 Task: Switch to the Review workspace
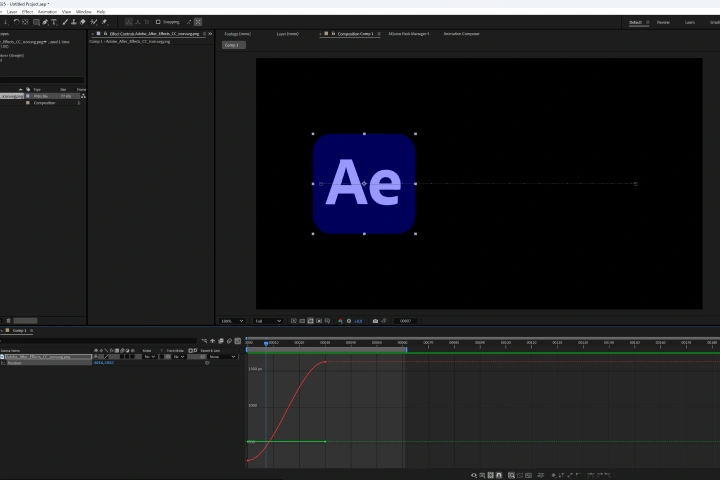click(x=663, y=22)
